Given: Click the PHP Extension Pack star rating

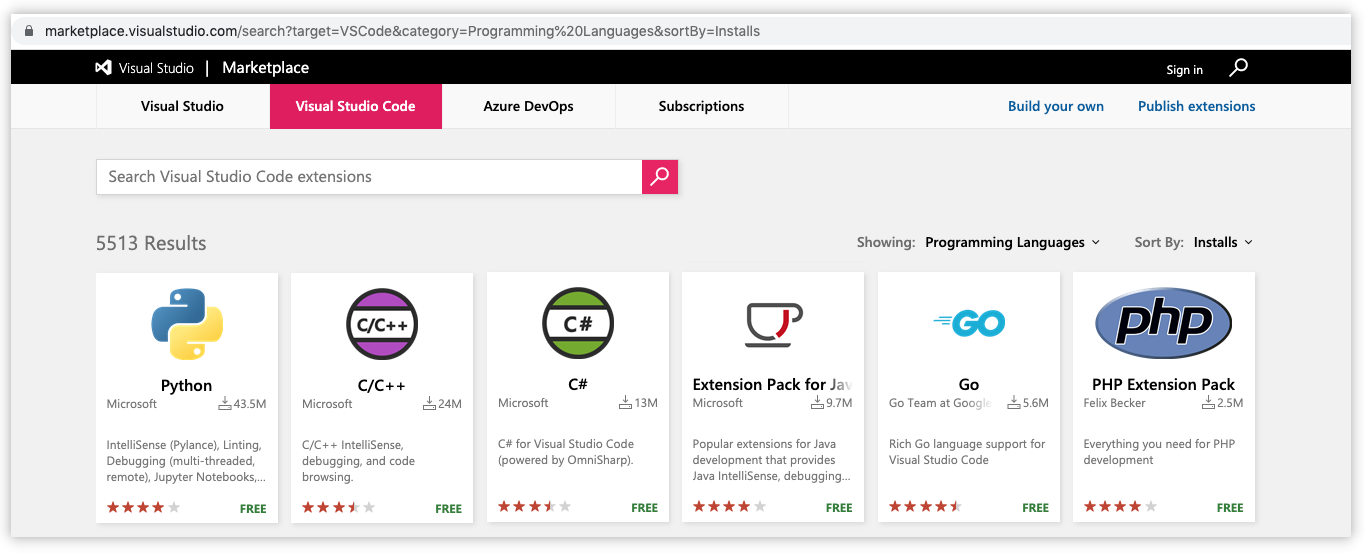Looking at the screenshot, I should [1121, 507].
